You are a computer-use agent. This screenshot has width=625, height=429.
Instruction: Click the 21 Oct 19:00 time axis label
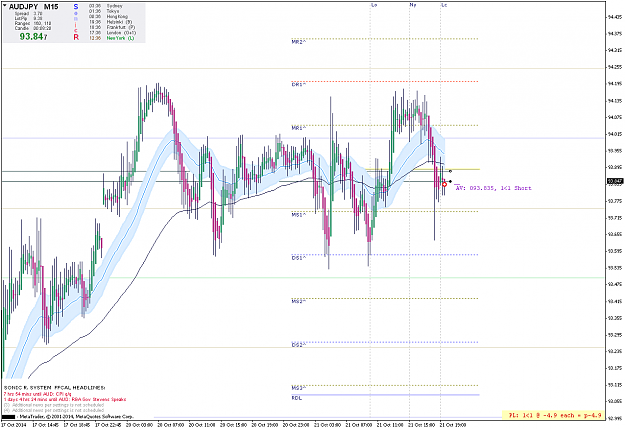(452, 425)
